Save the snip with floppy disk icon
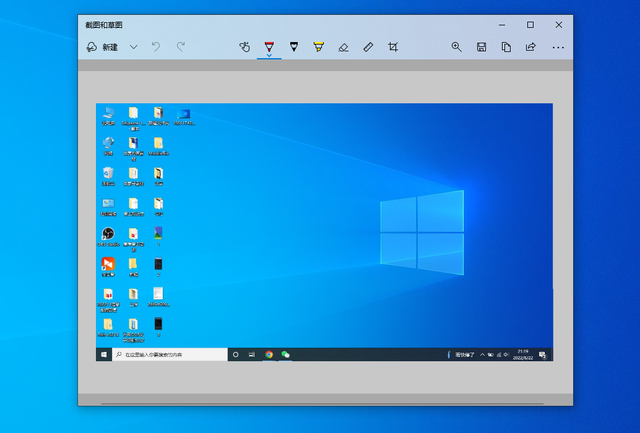 (482, 47)
